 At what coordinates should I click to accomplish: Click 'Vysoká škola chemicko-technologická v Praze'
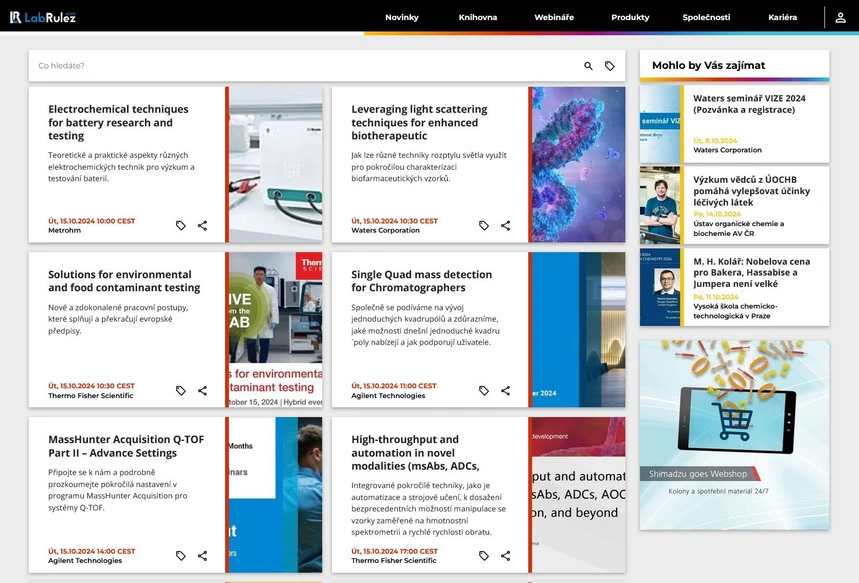[x=735, y=311]
